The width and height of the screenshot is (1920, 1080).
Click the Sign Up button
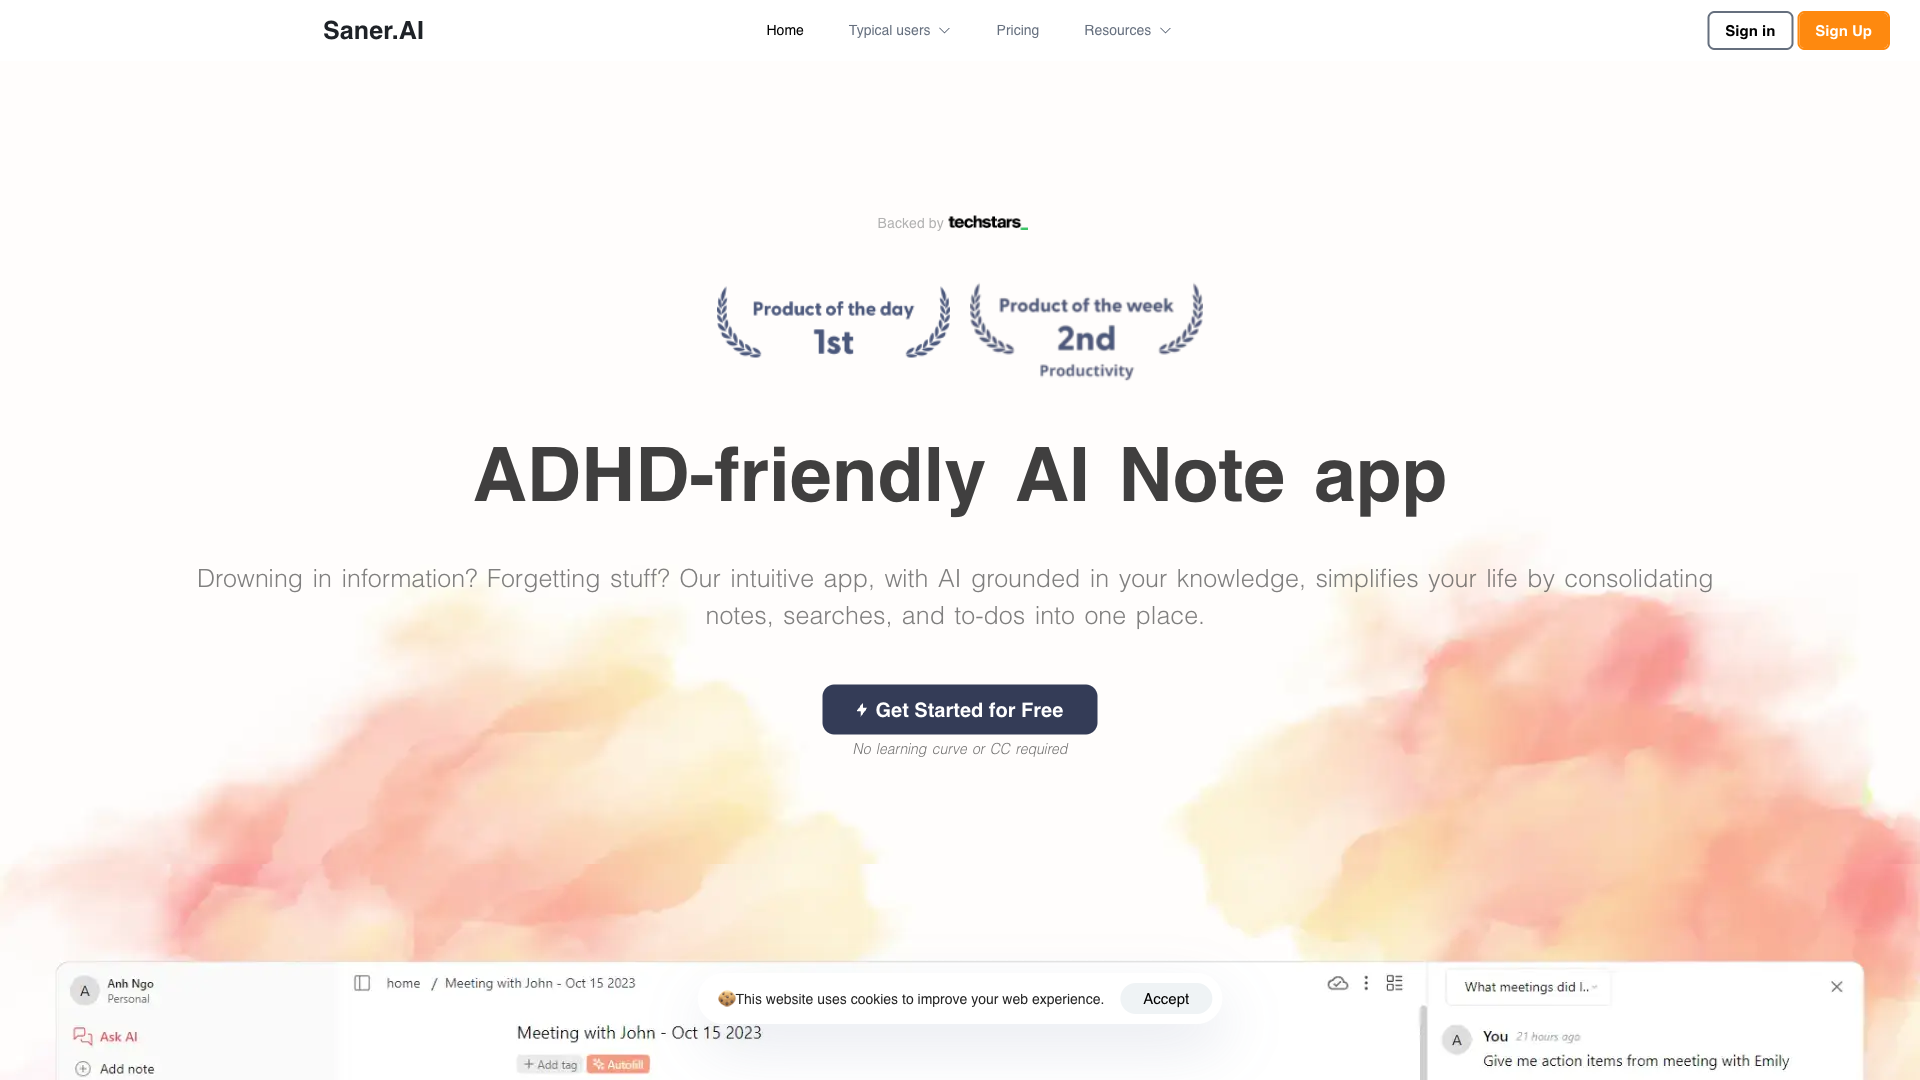[x=1842, y=30]
